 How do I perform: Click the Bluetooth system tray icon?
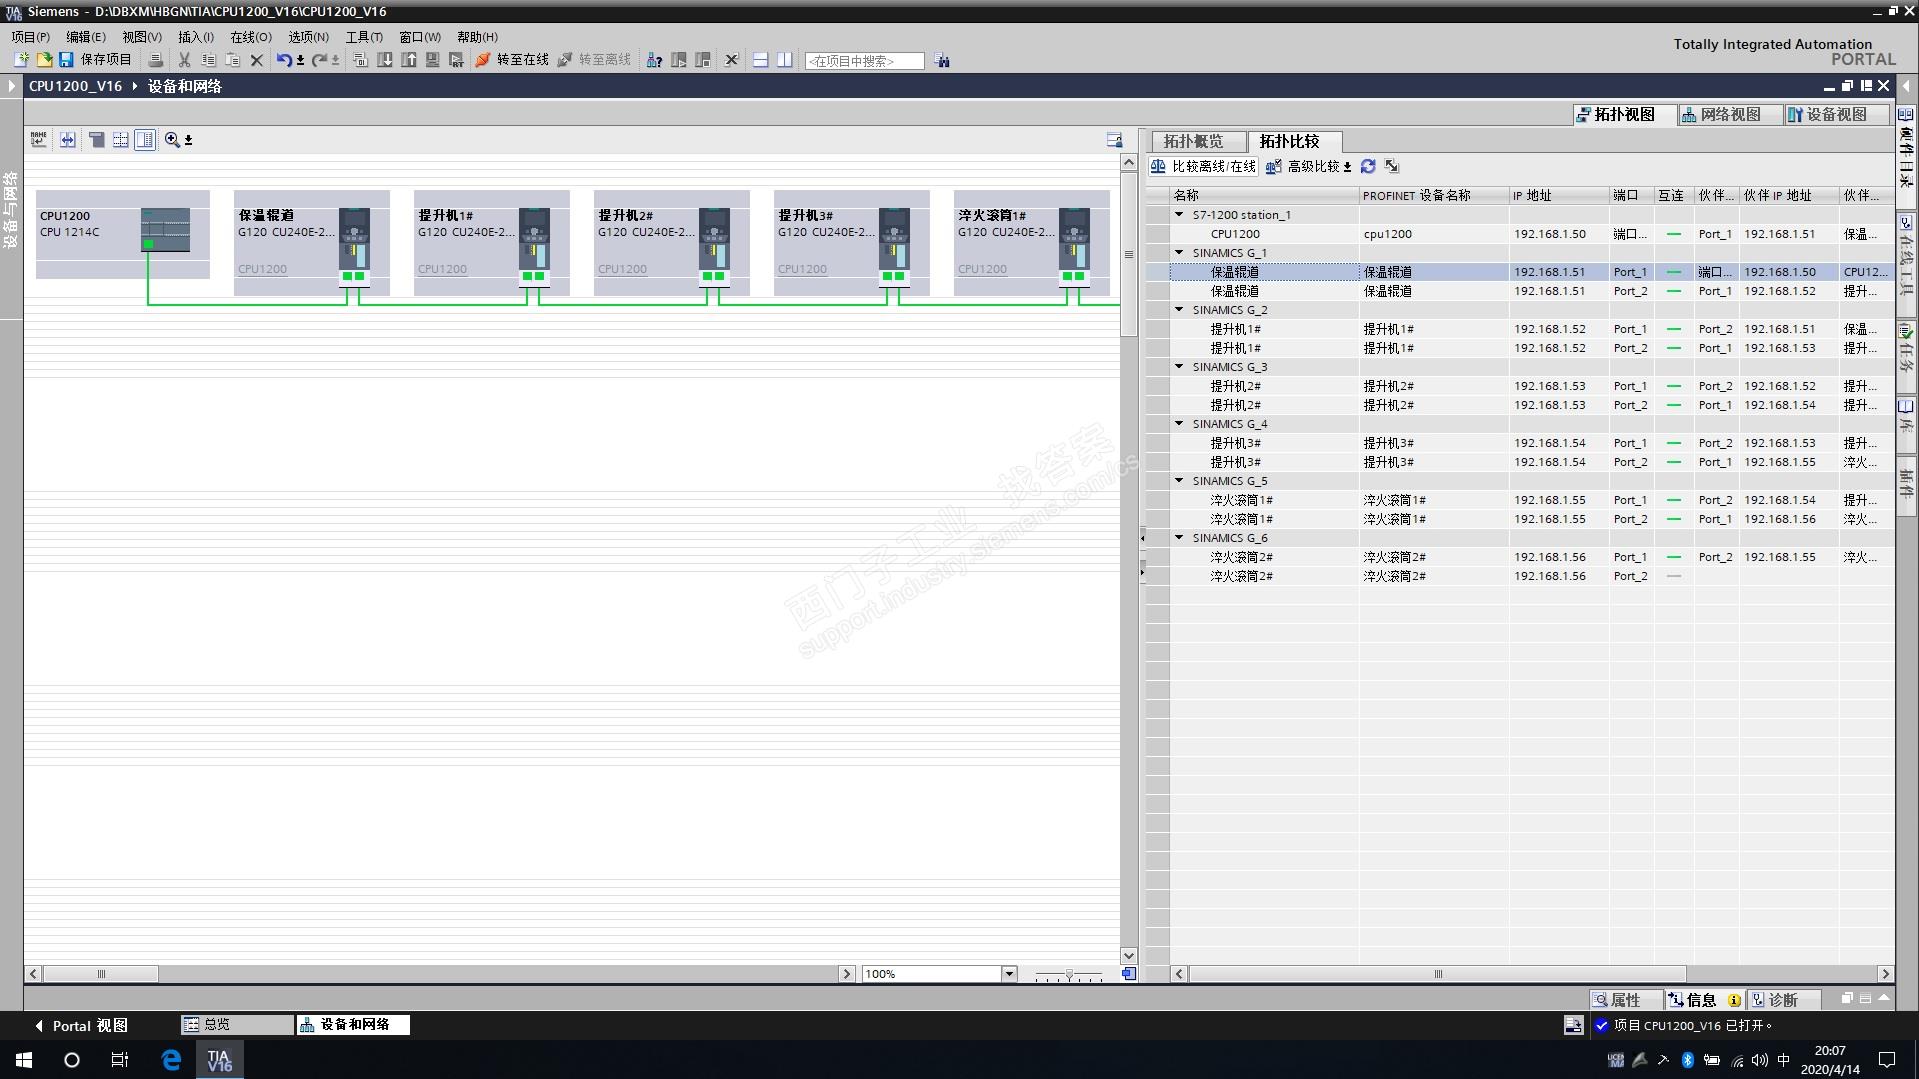click(x=1688, y=1060)
